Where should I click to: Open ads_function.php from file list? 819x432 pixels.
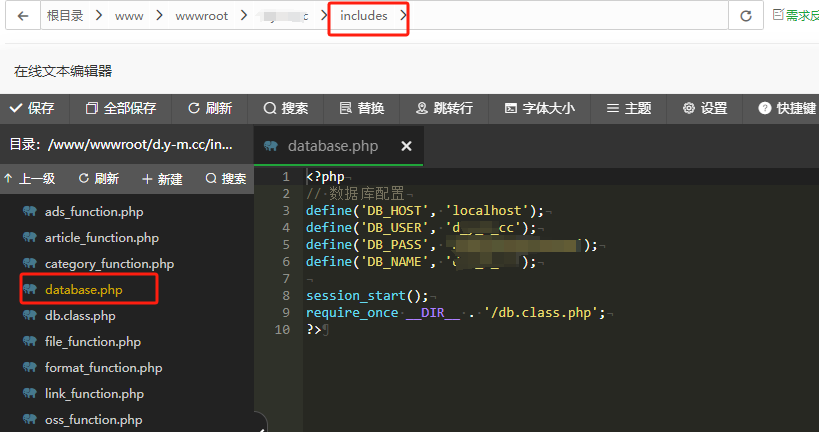95,212
